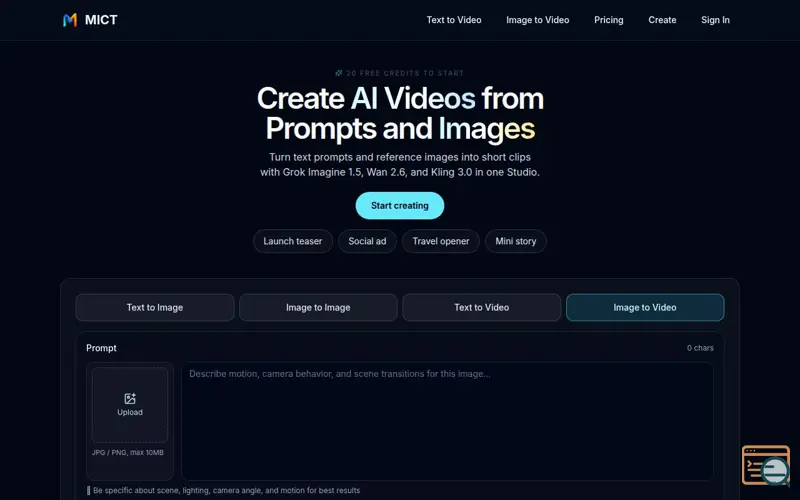Switch to Text to Image tab
The image size is (800, 500).
[x=155, y=308]
